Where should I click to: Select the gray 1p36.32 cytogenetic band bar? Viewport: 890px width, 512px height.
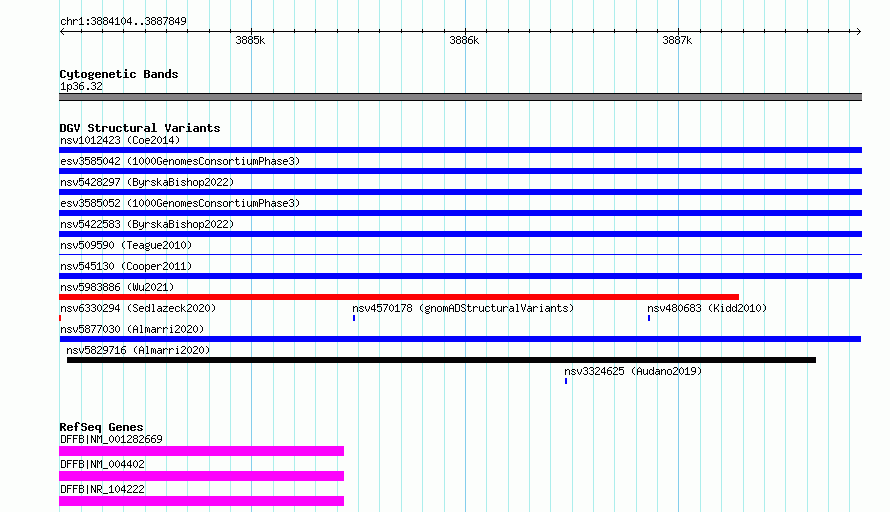point(460,97)
